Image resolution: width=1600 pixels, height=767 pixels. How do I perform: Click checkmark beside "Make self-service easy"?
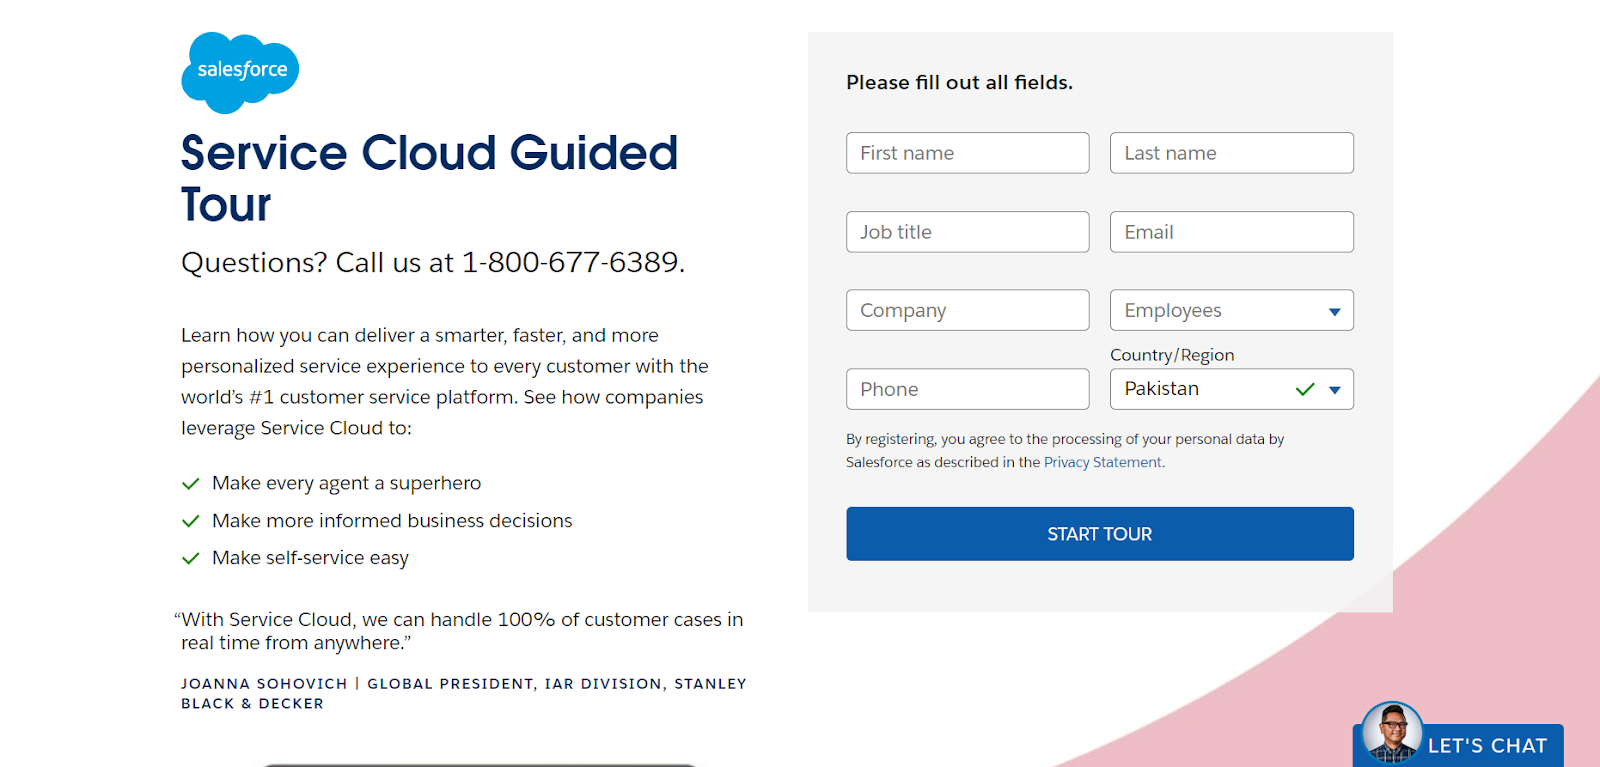190,558
